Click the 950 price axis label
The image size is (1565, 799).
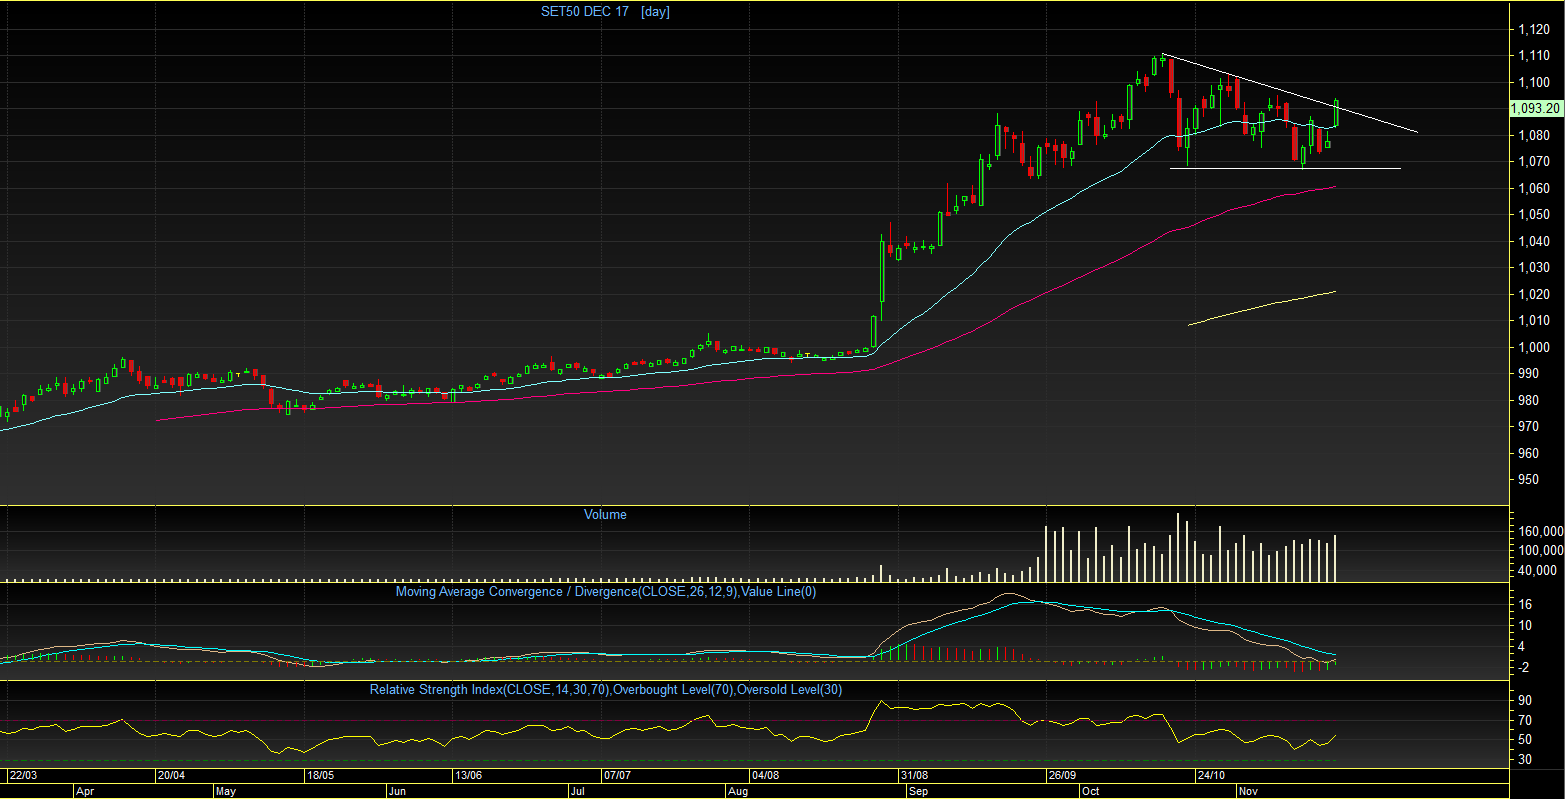point(1530,480)
